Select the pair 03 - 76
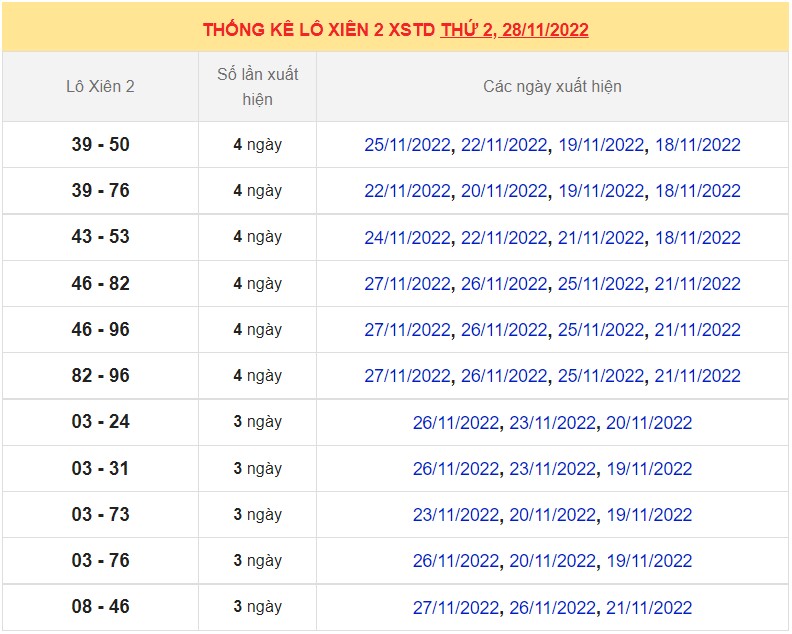 (x=101, y=560)
